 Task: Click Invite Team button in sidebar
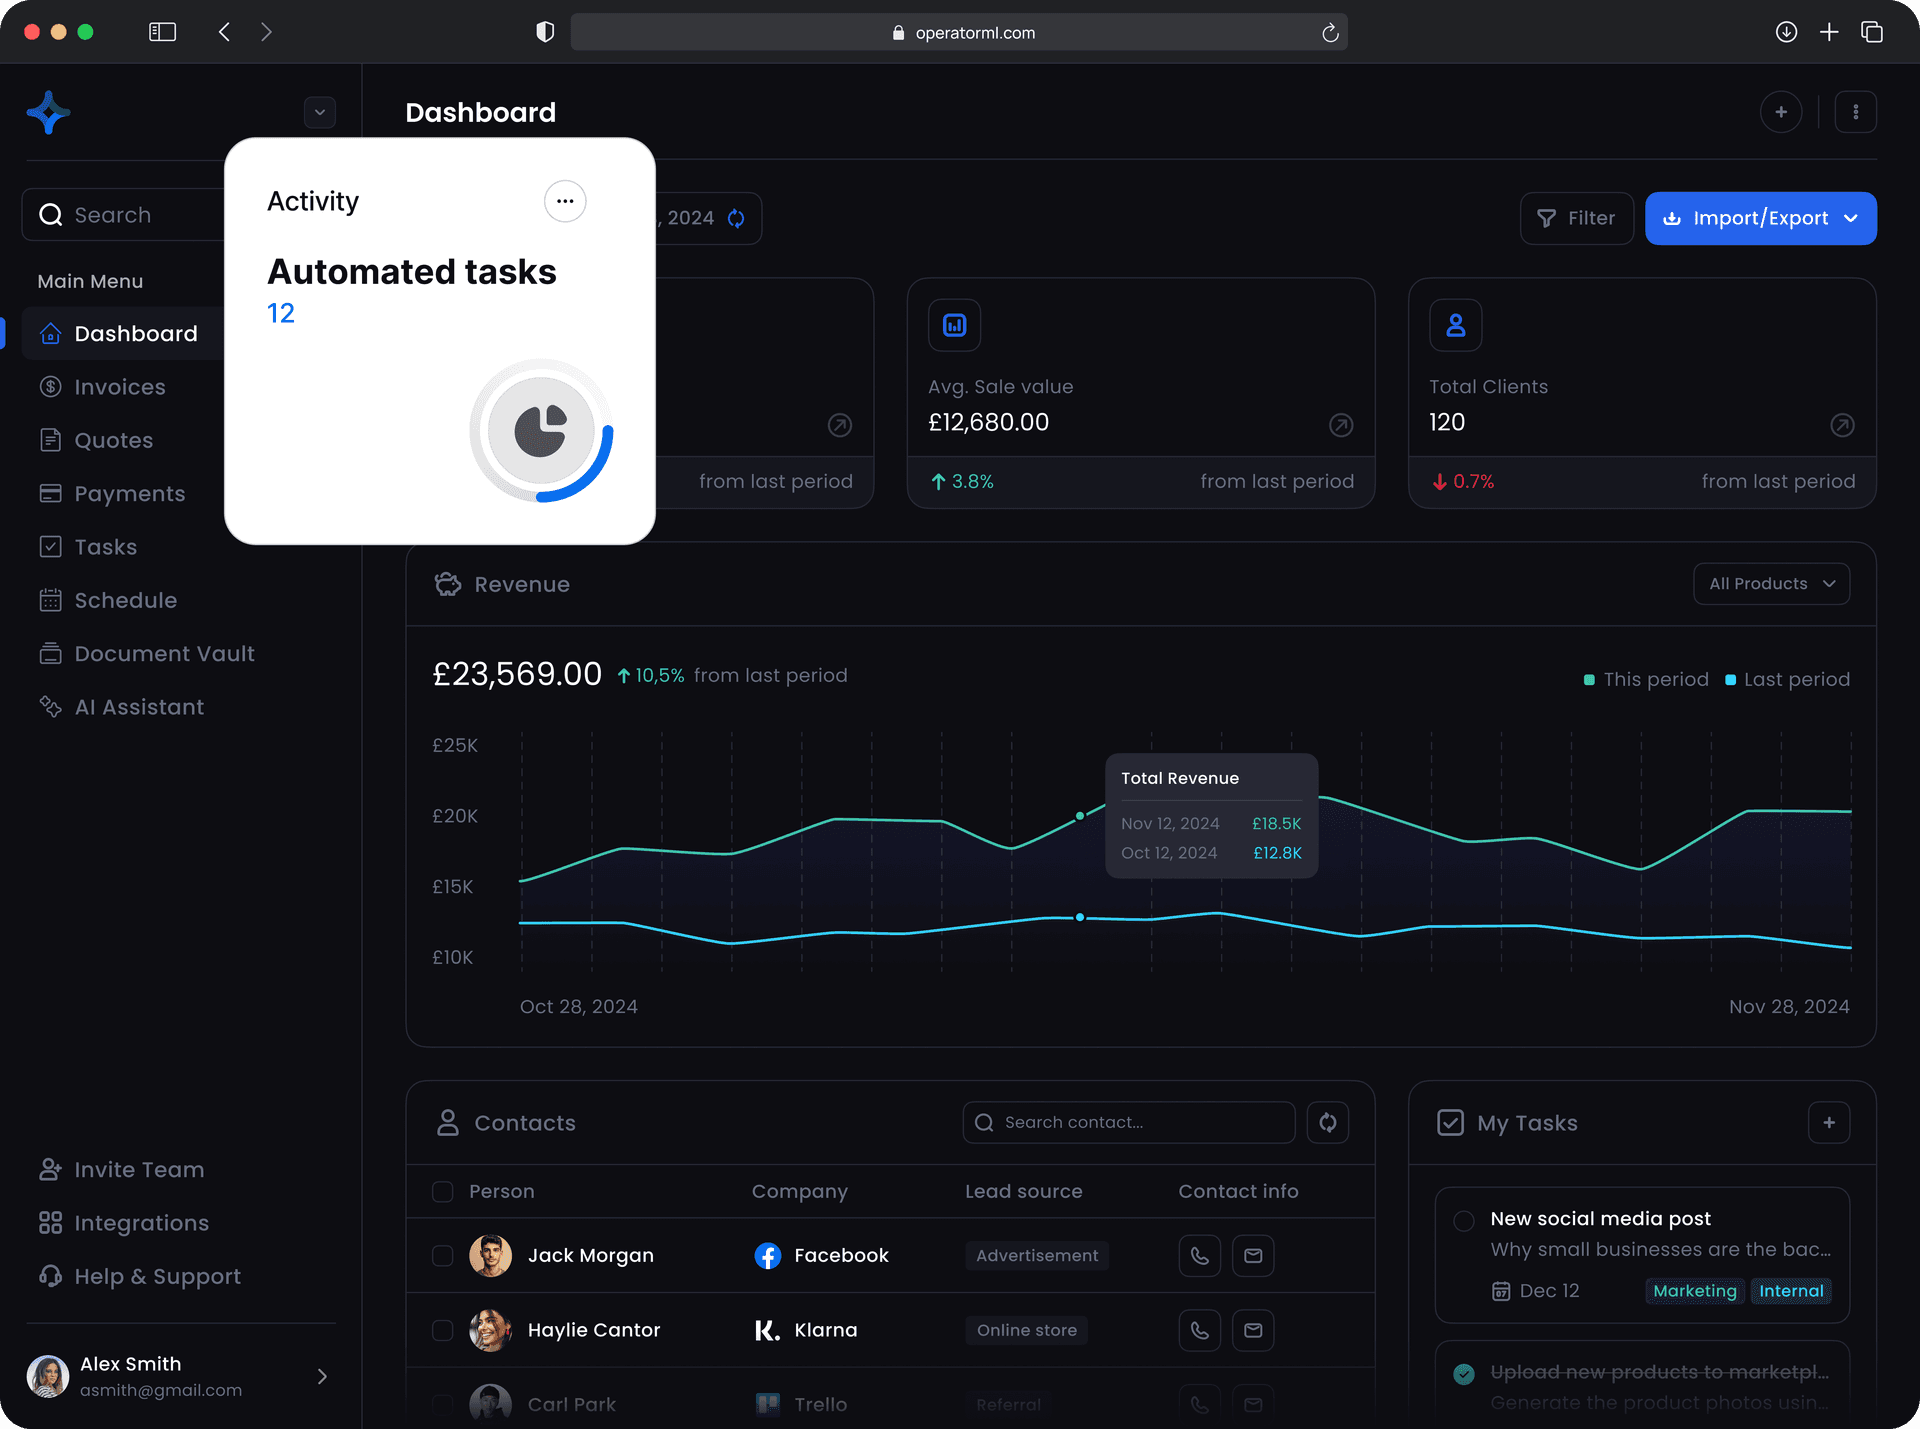coord(138,1168)
